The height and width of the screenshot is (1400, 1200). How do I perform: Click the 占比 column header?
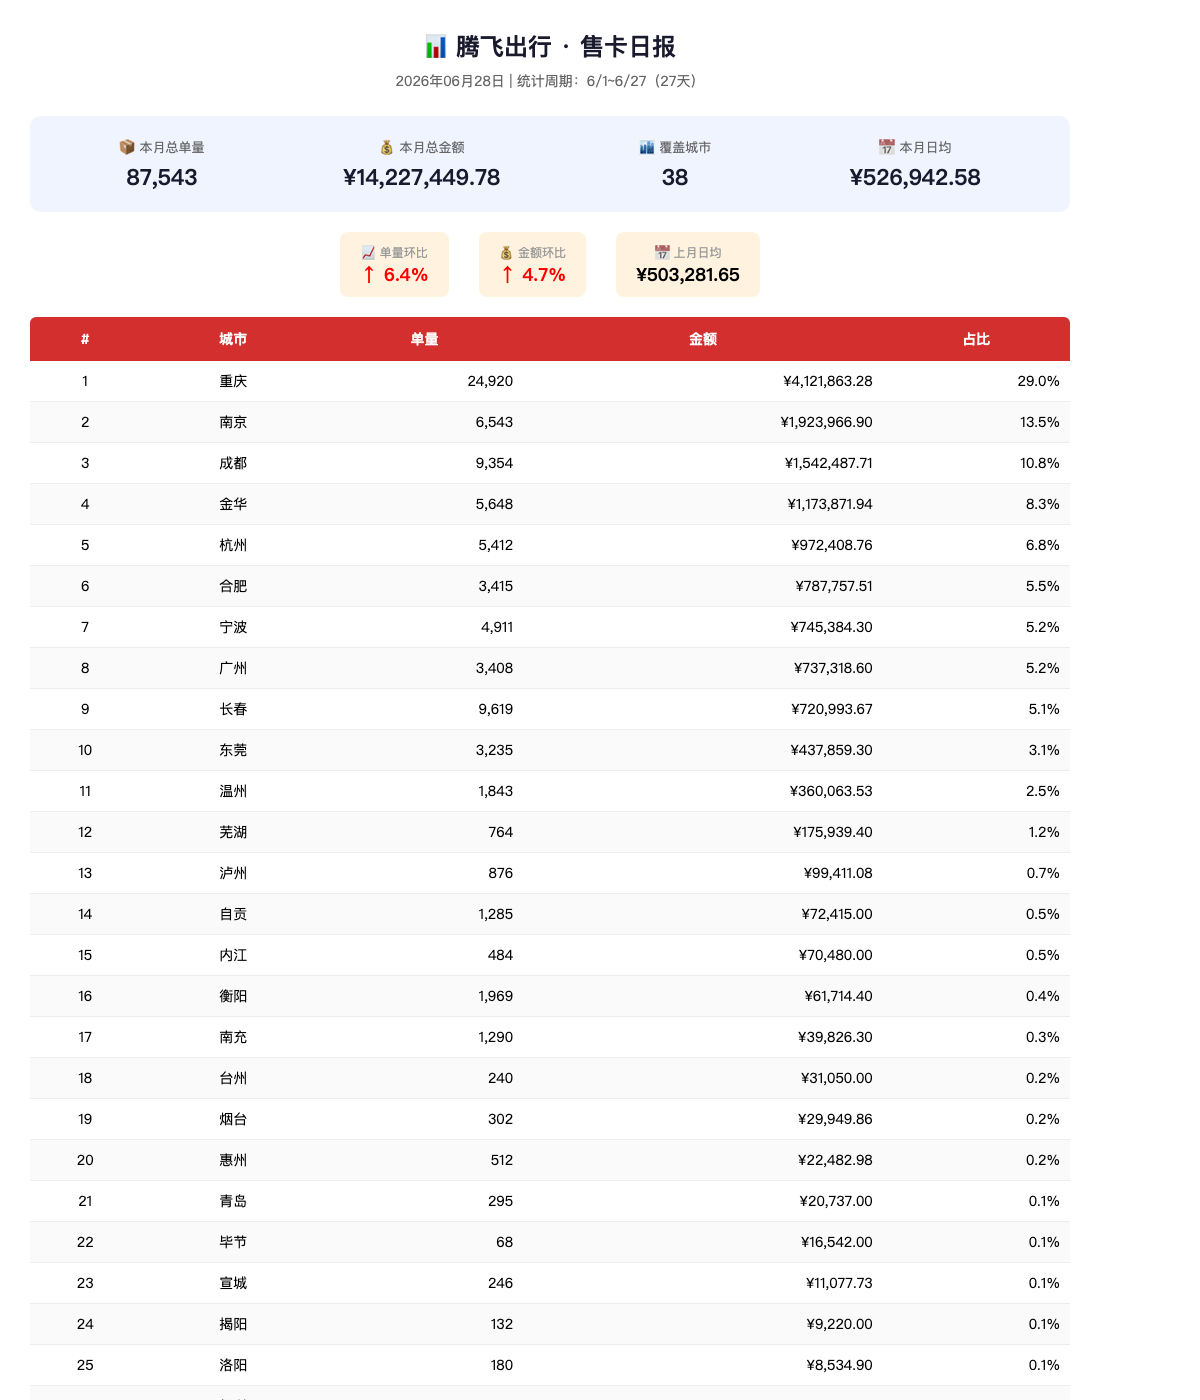click(x=977, y=339)
